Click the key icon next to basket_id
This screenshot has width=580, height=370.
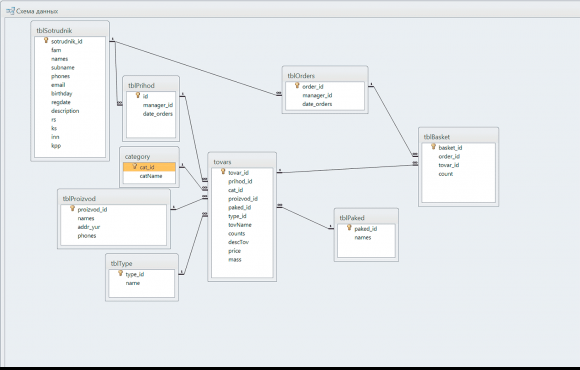434,147
